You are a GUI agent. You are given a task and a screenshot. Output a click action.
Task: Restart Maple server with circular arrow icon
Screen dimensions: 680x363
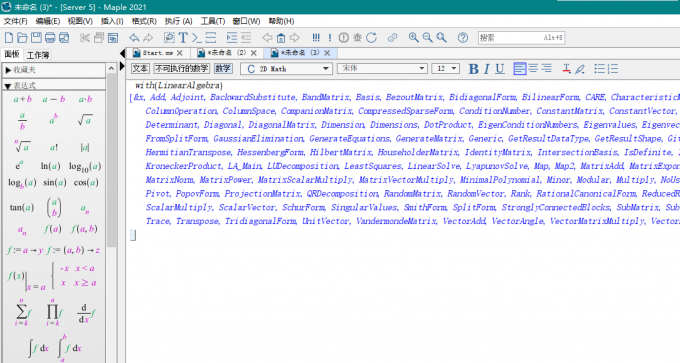(x=371, y=38)
